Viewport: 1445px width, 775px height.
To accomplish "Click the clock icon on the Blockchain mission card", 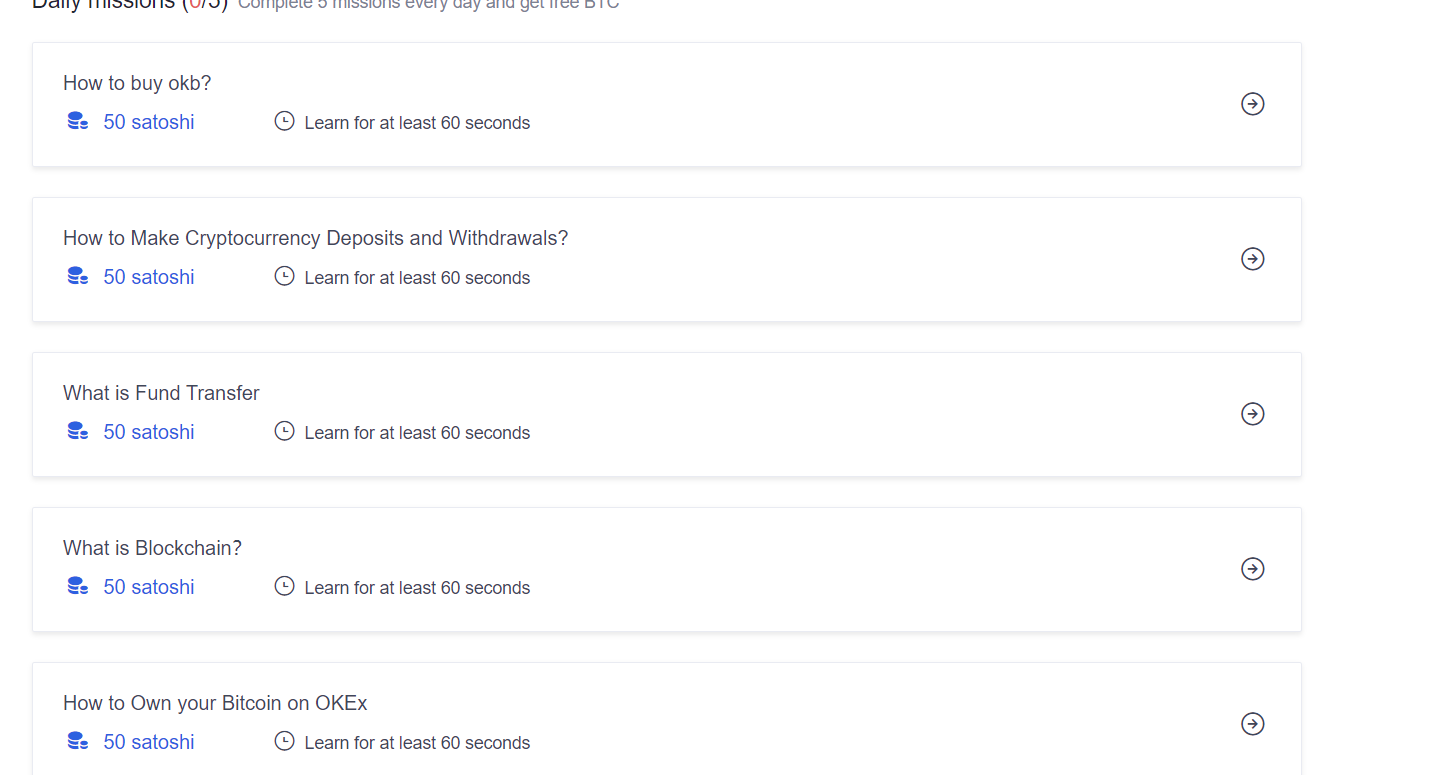I will [x=284, y=586].
